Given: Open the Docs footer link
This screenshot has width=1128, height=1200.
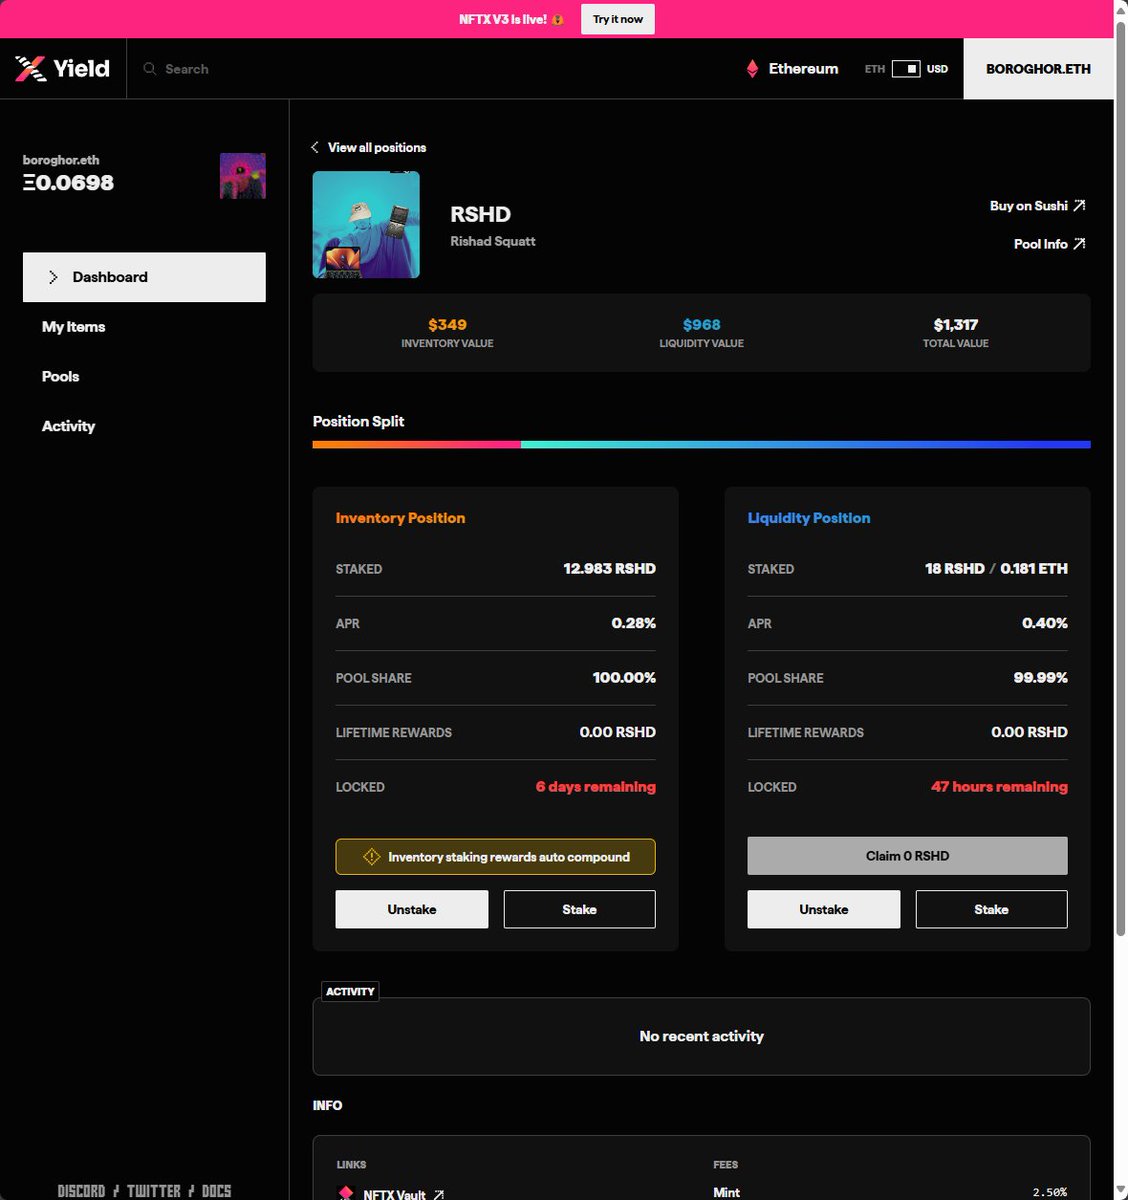Looking at the screenshot, I should (x=216, y=1191).
